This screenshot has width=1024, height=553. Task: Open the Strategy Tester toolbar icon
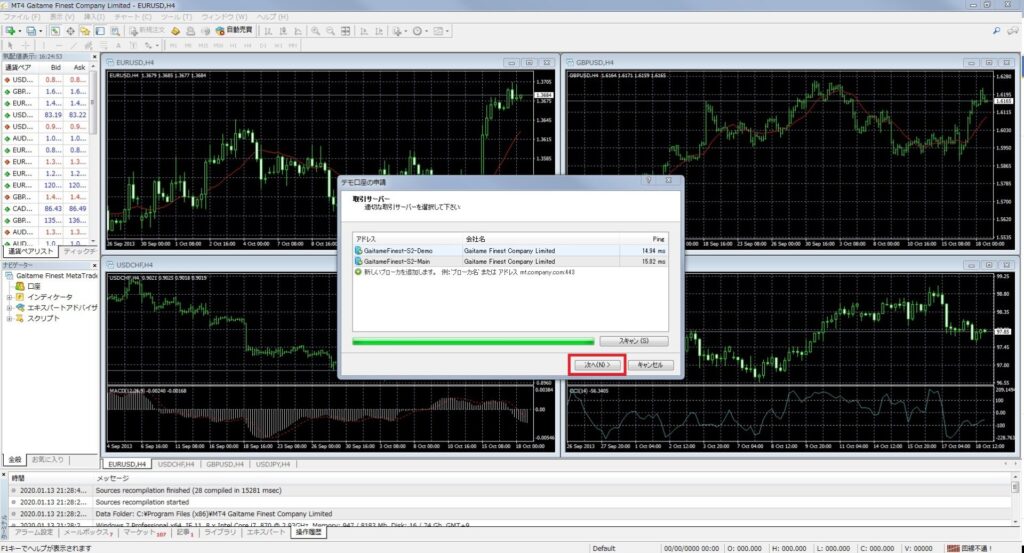(115, 31)
